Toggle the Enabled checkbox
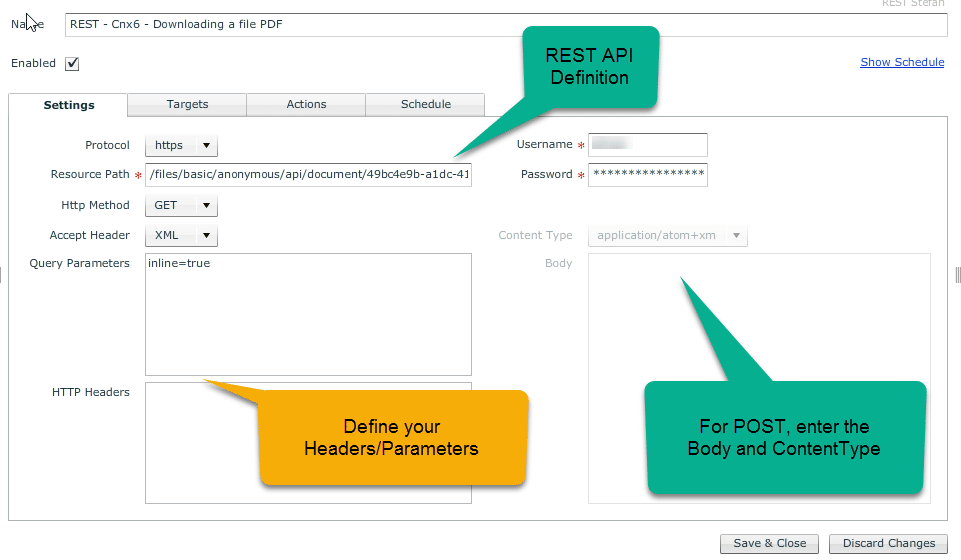 click(72, 64)
